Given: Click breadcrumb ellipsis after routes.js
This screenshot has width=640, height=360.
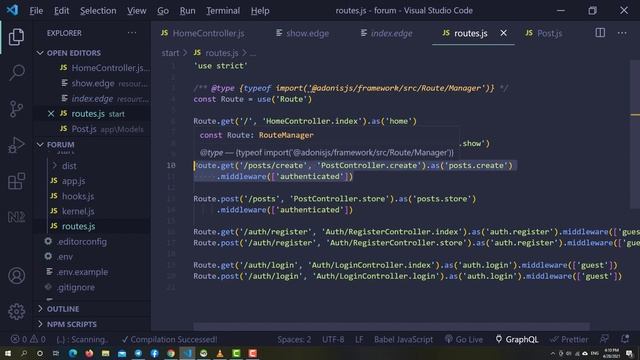Looking at the screenshot, I should [253, 53].
